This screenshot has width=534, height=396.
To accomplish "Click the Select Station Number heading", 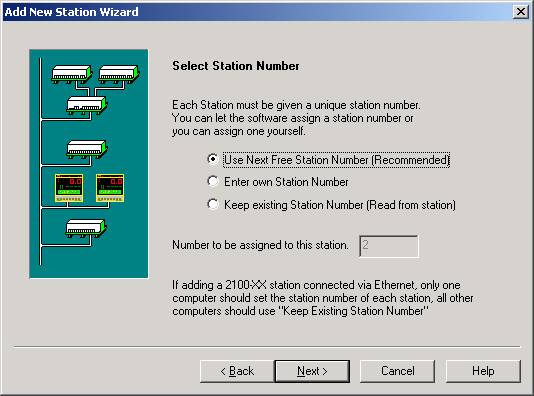I will point(236,66).
